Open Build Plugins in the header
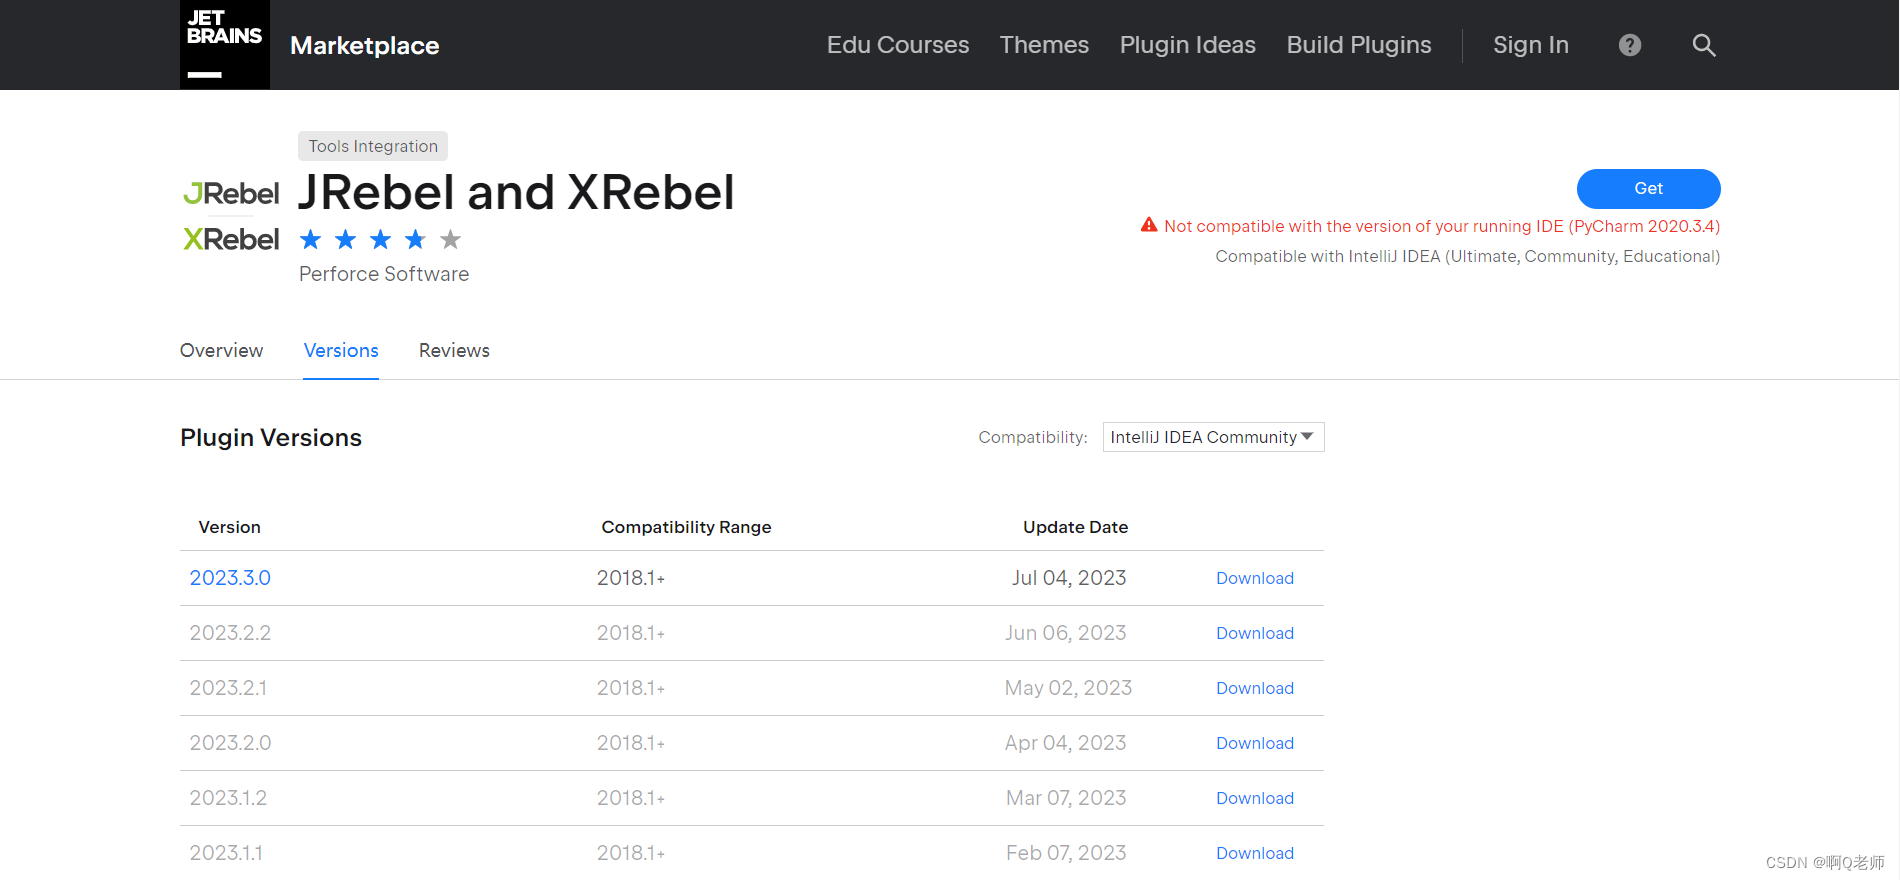 (x=1359, y=45)
